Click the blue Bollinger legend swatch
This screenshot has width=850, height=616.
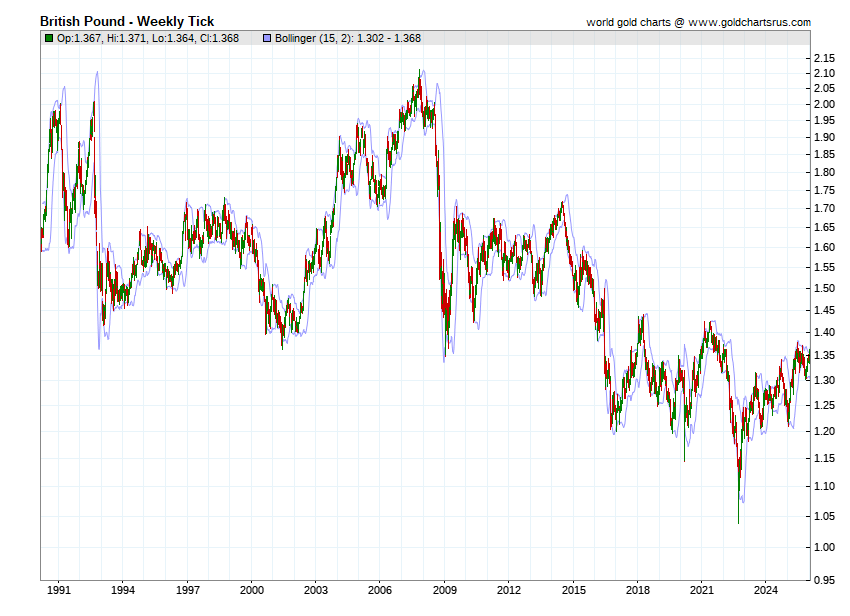coord(266,38)
